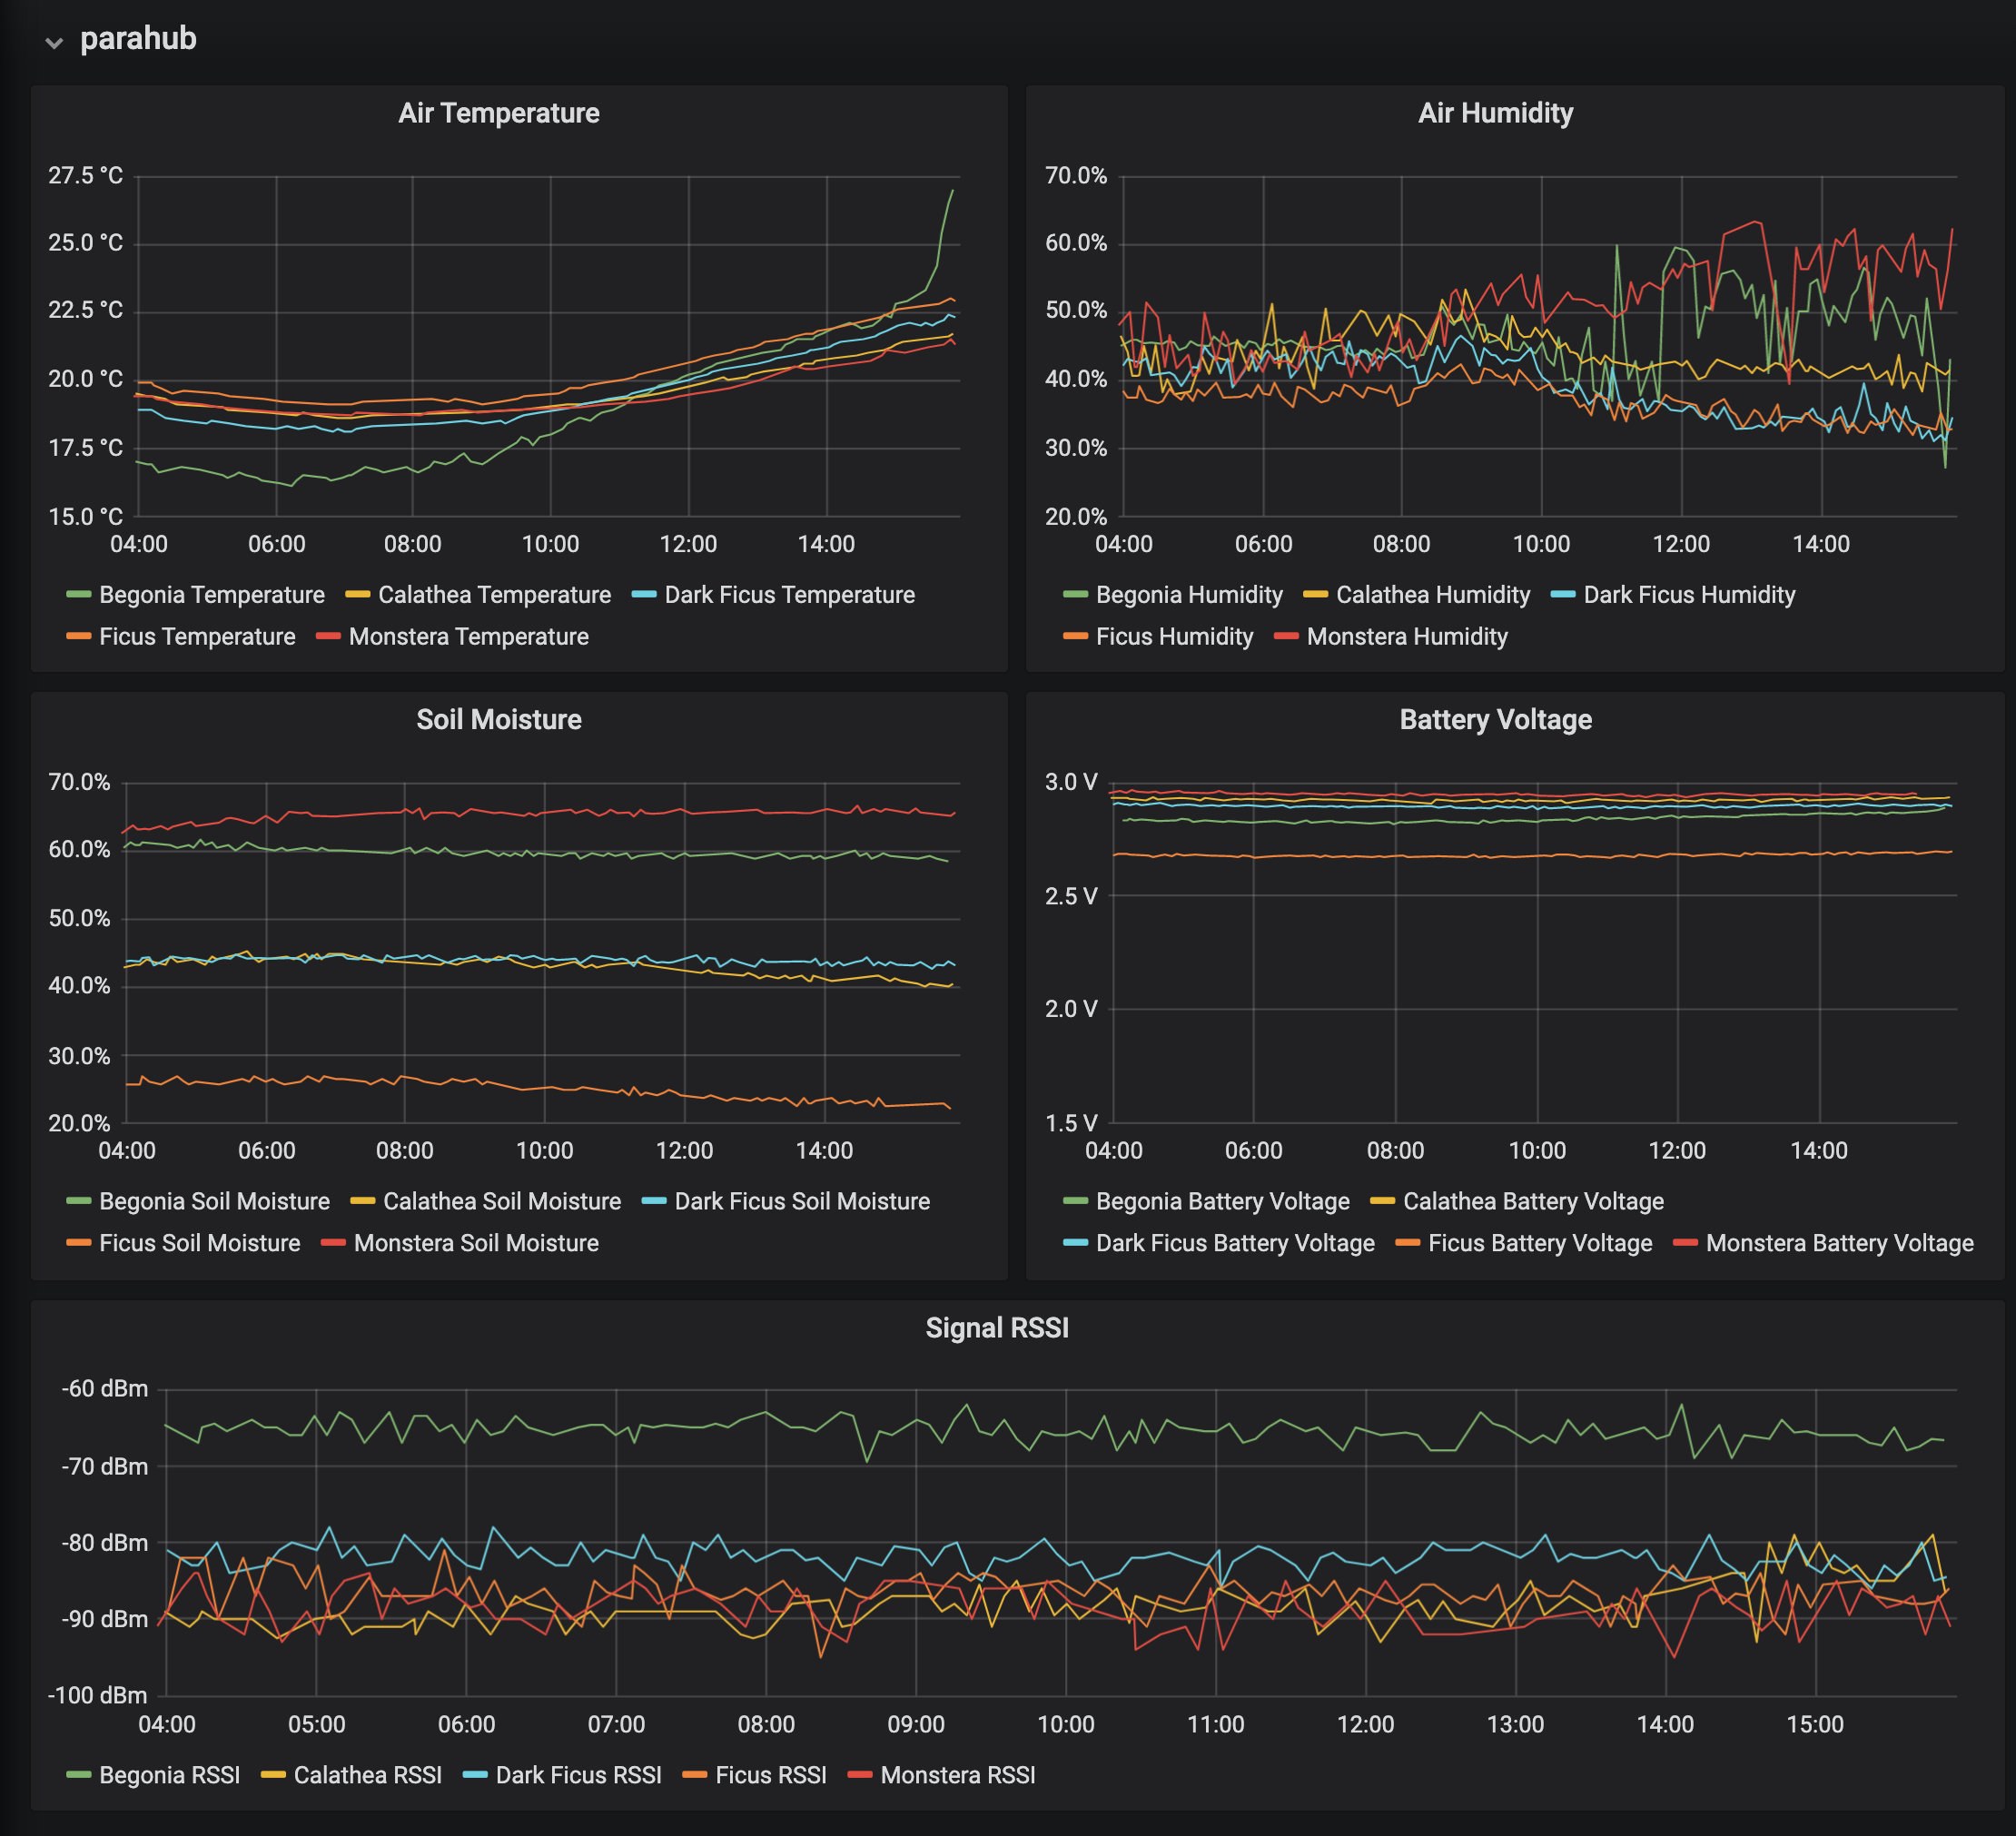
Task: Select Monstera Battery Voltage legend label
Action: [1839, 1243]
